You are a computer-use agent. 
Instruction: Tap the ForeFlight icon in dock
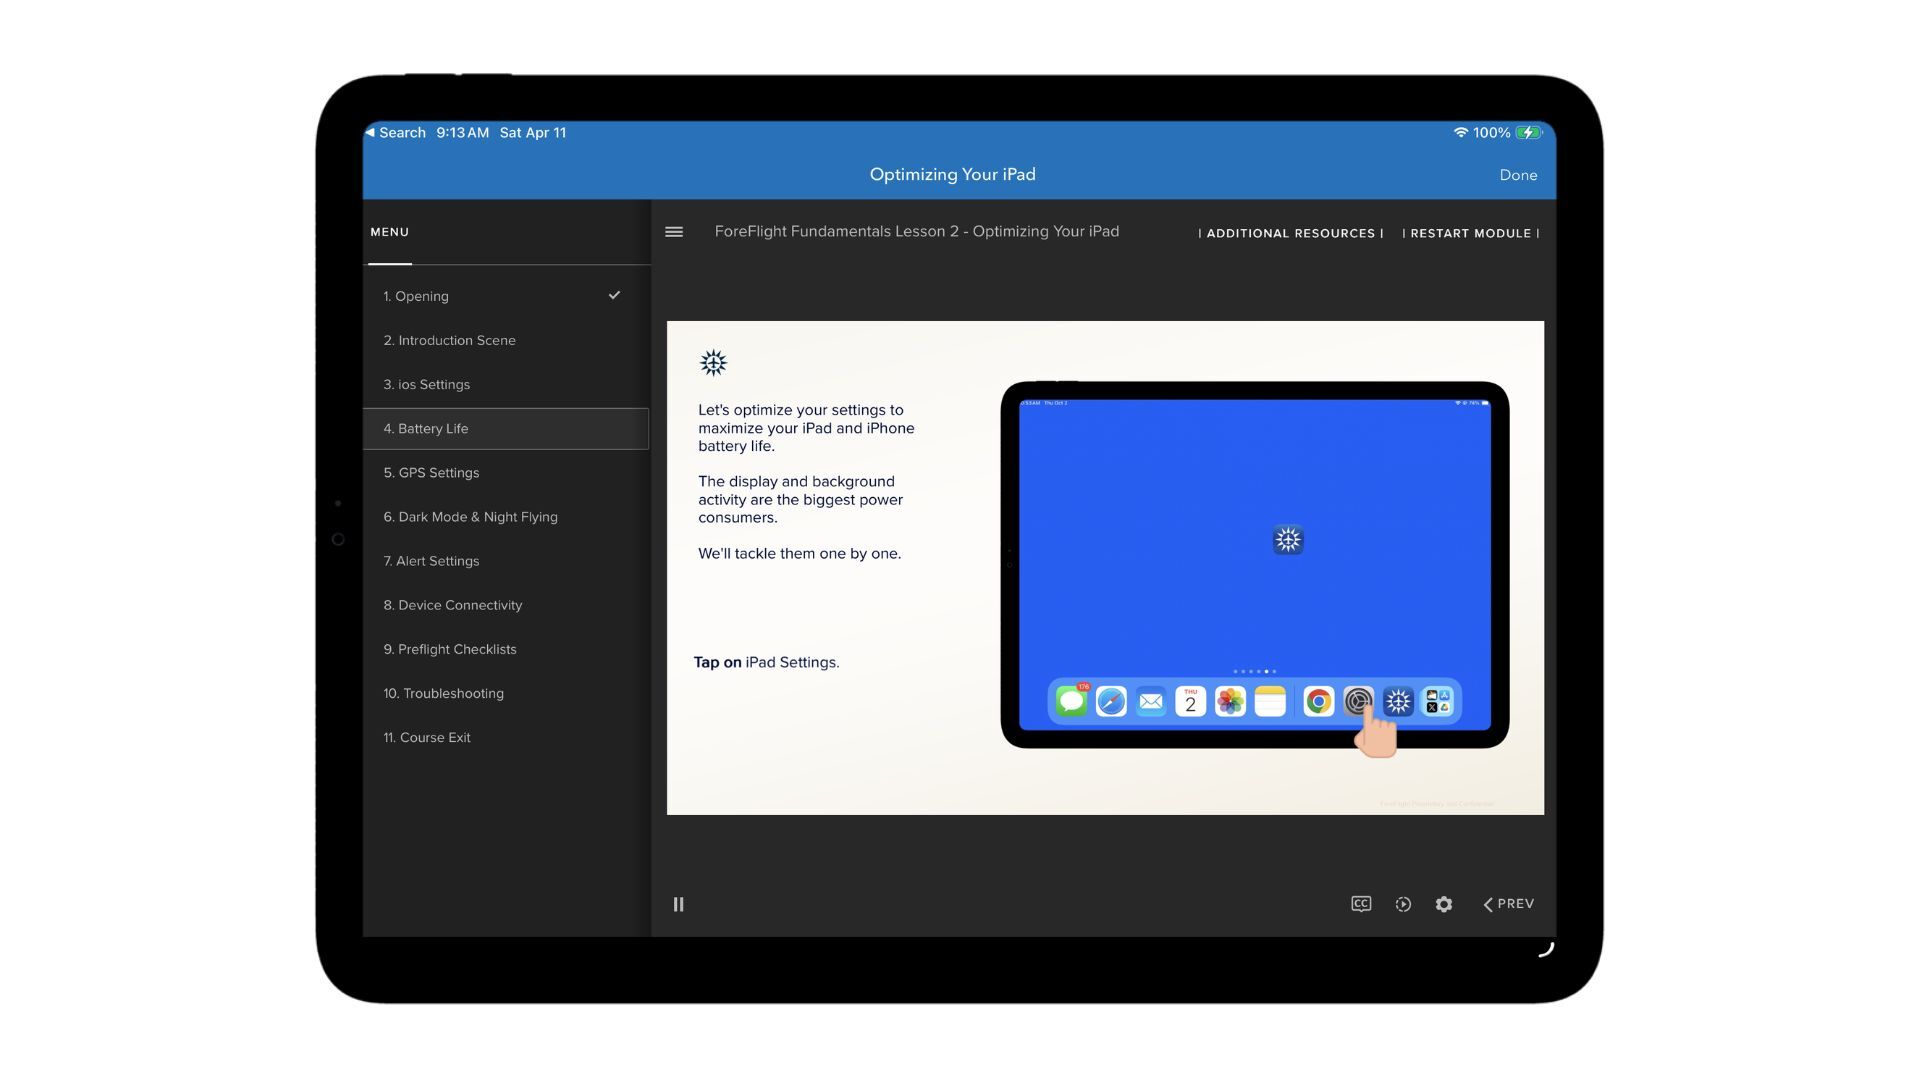(x=1398, y=702)
